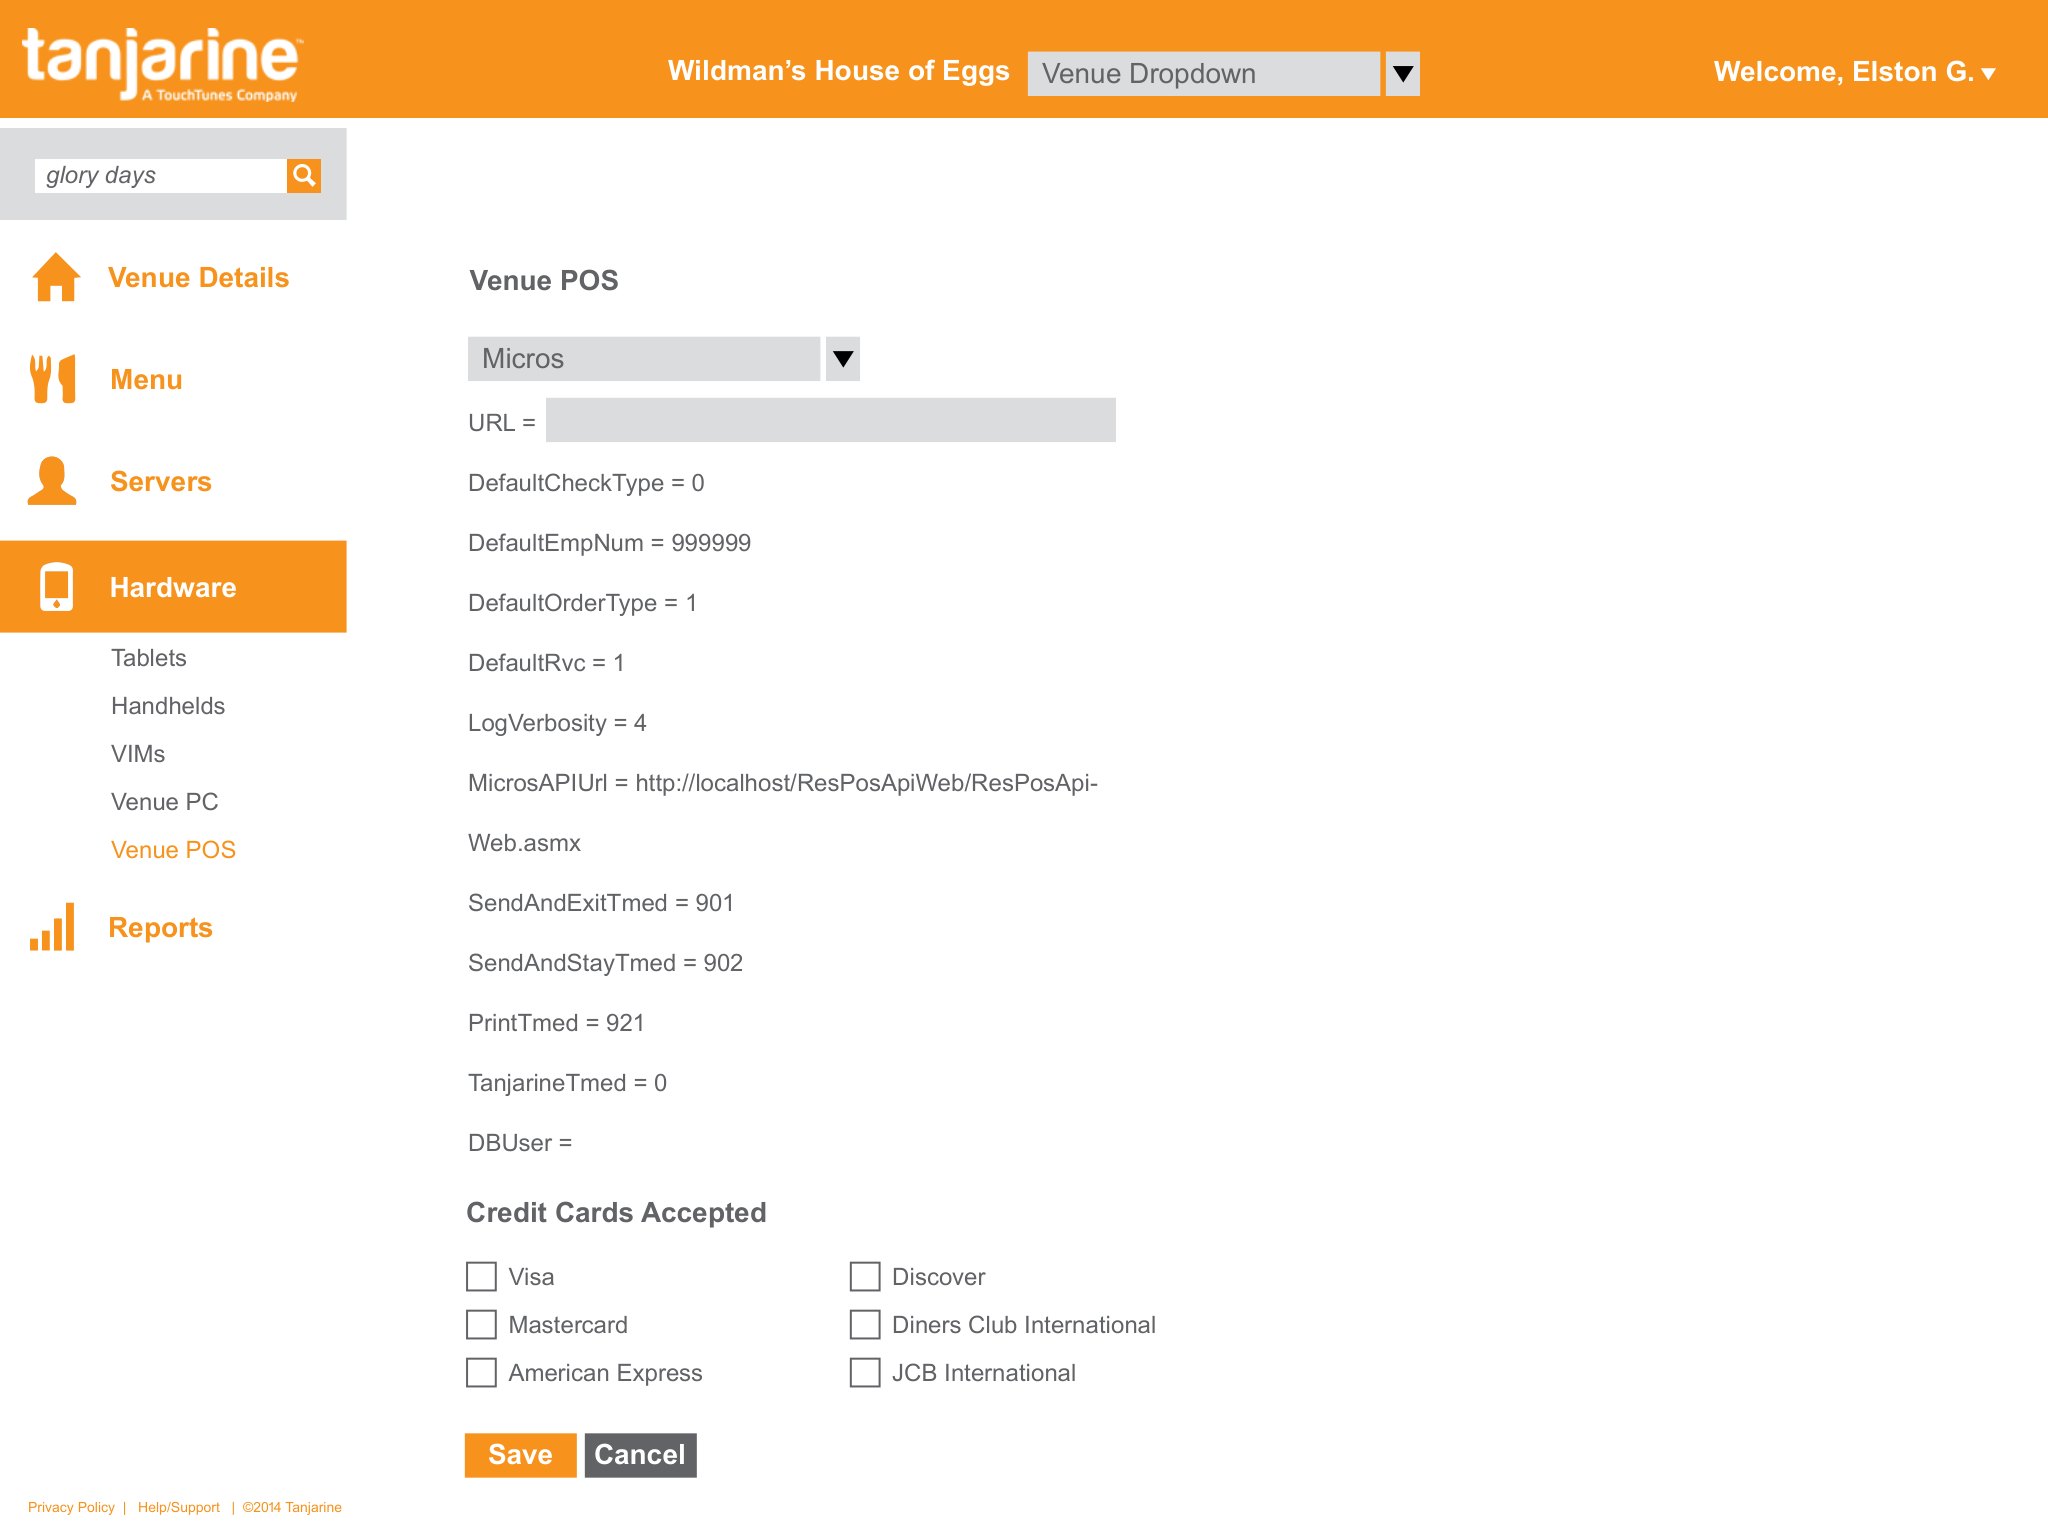The height and width of the screenshot is (1536, 2048).
Task: Click the LogVerbosity = 4 line
Action: tap(557, 723)
